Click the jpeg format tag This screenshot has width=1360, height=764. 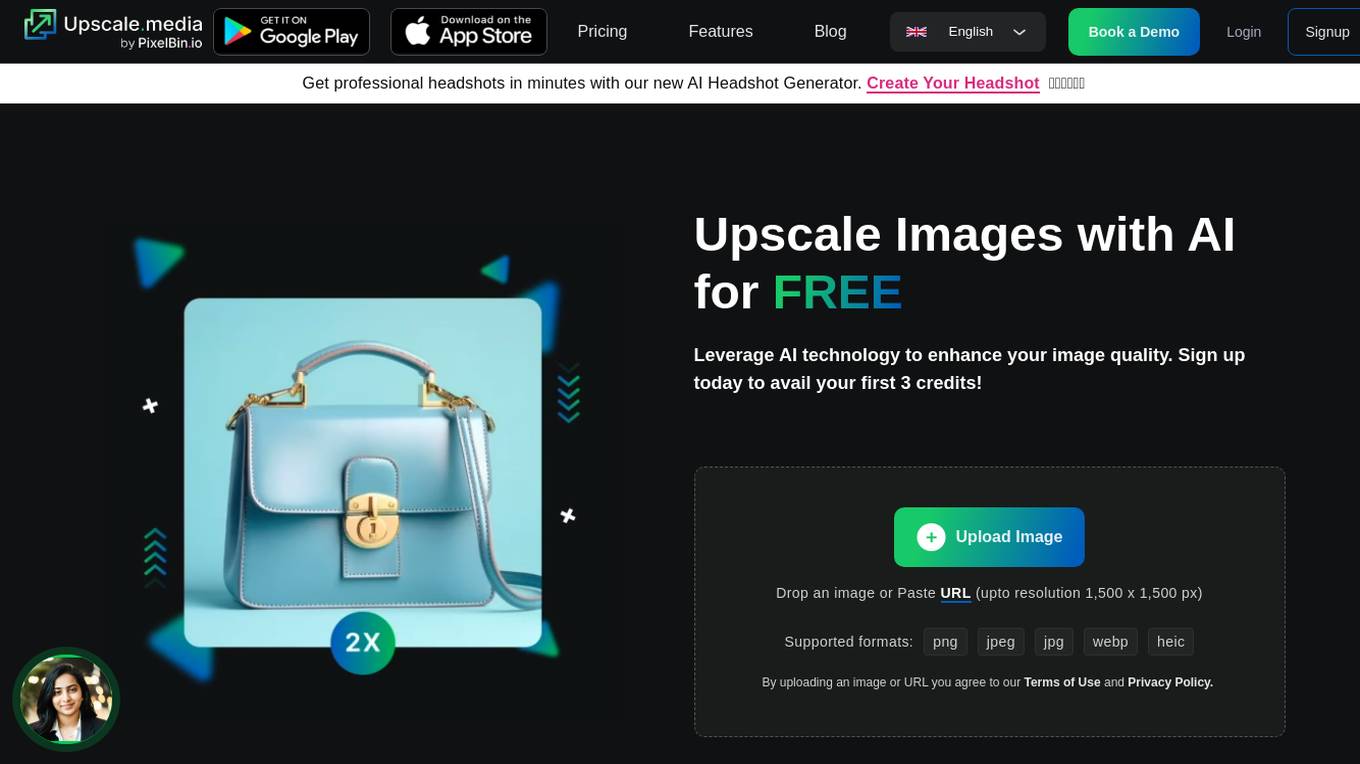pyautogui.click(x=1001, y=642)
